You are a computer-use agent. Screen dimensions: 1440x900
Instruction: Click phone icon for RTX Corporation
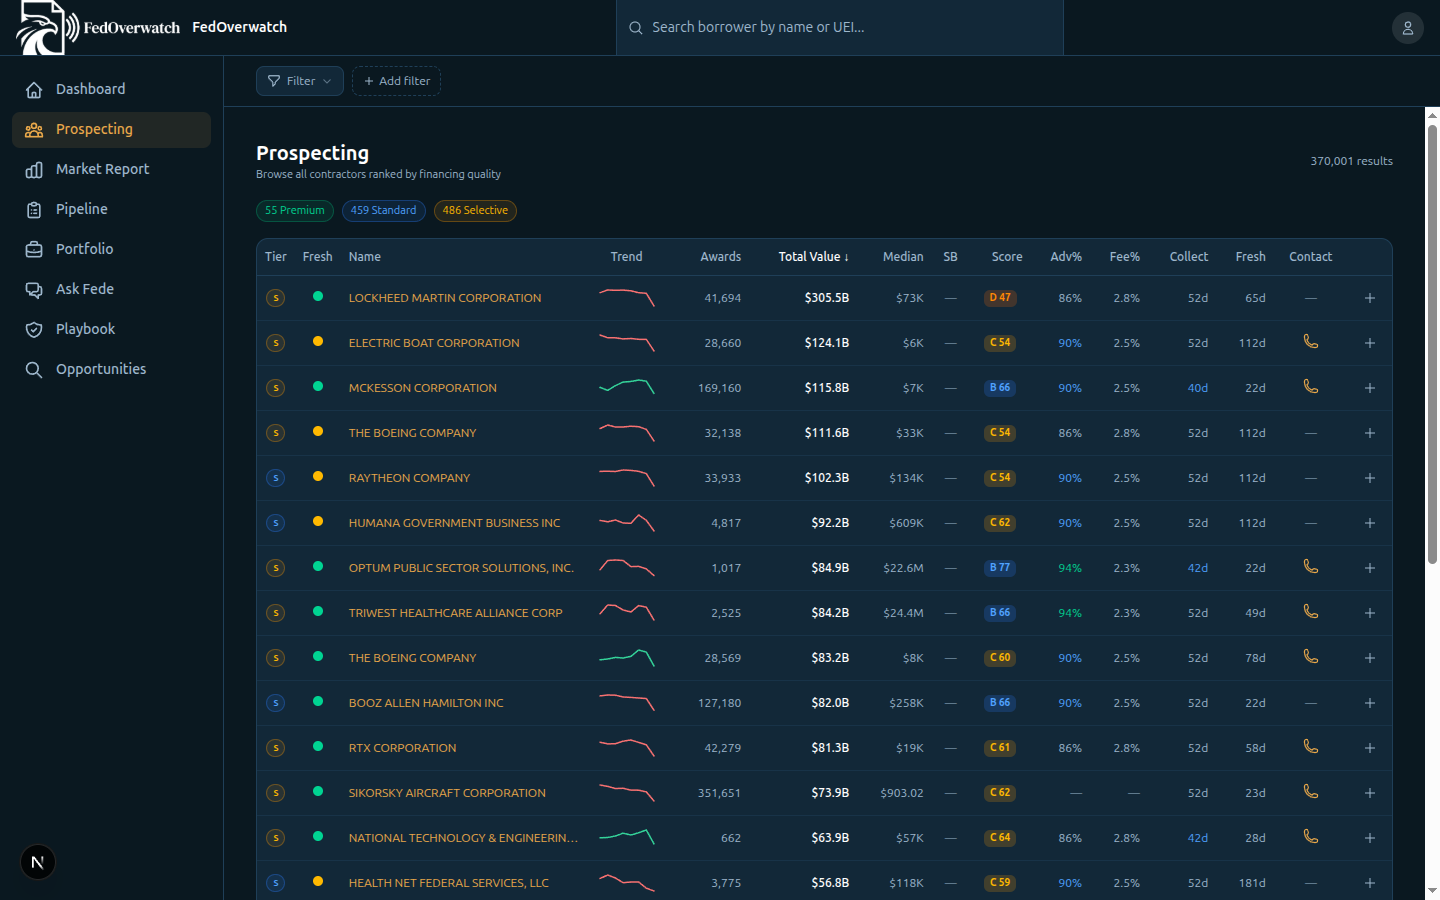[1310, 747]
